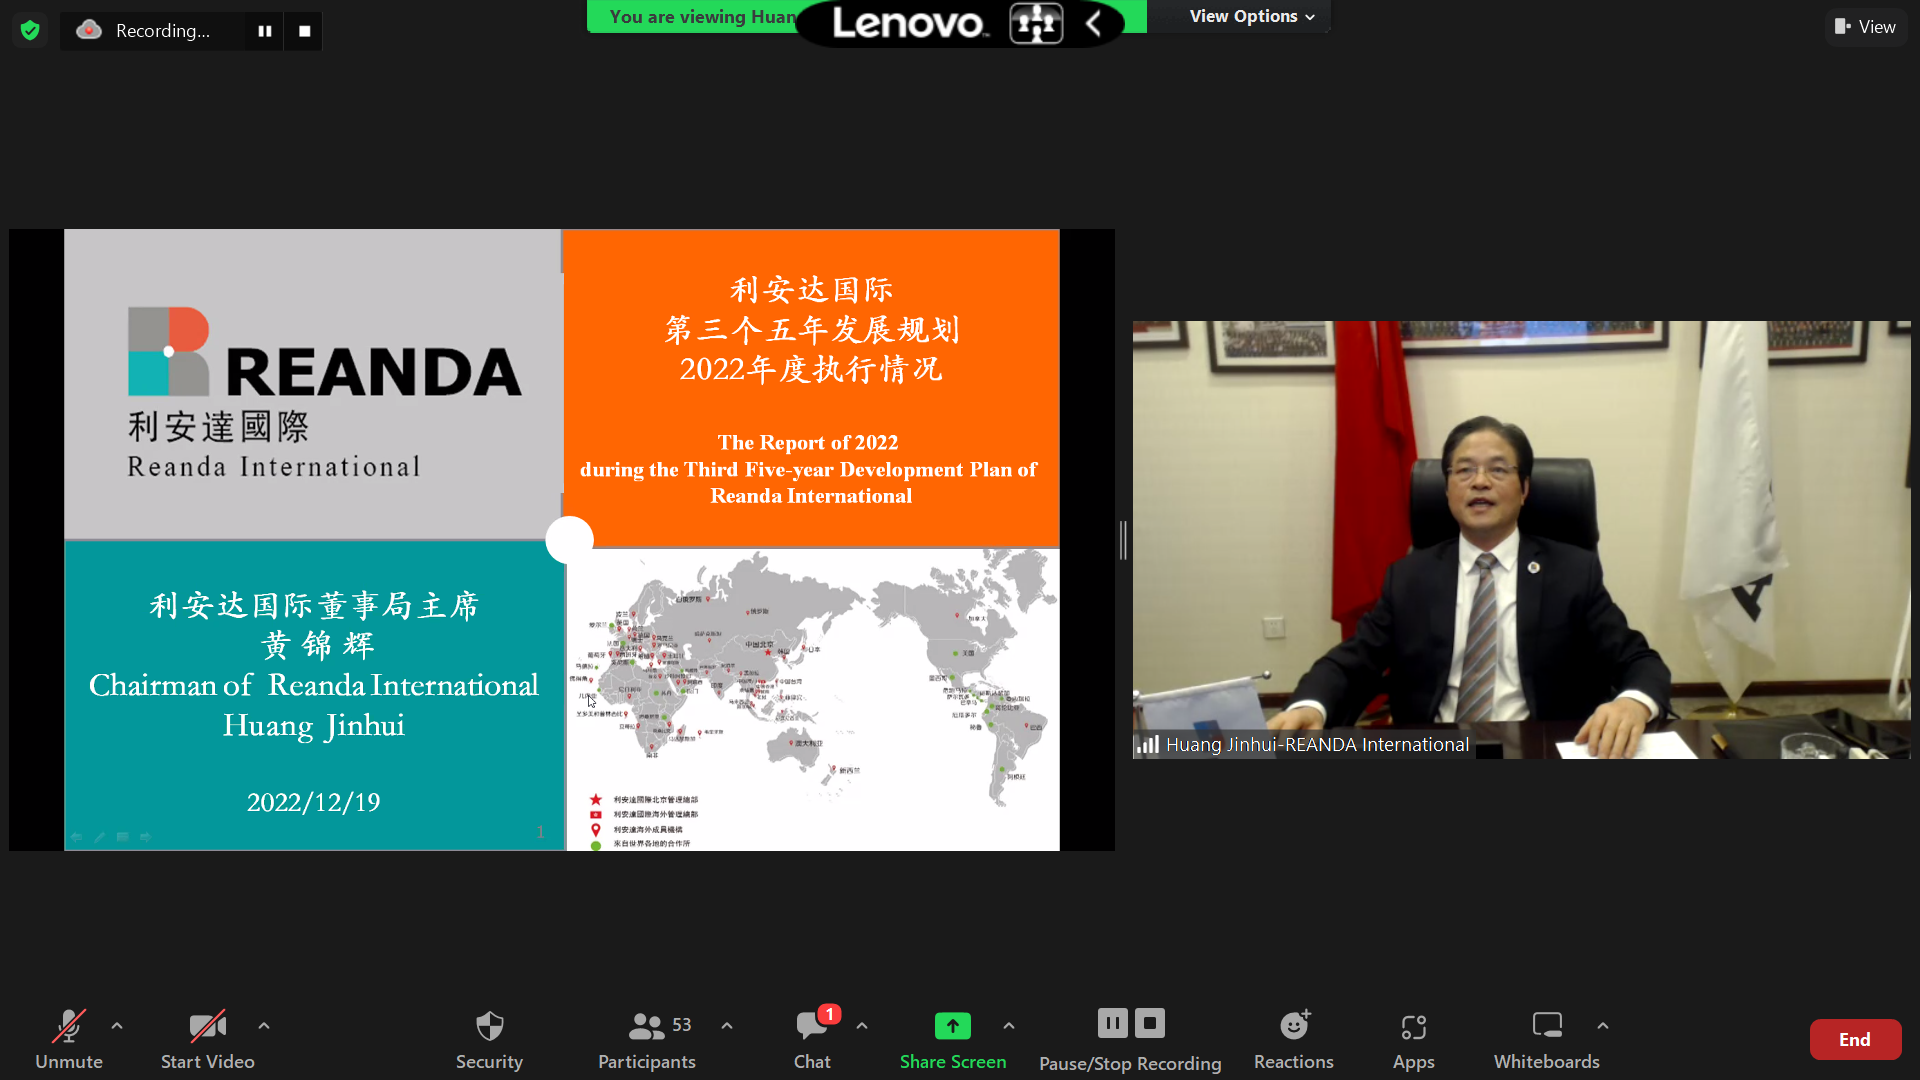The height and width of the screenshot is (1080, 1920).
Task: Click 'Reanda International' text under logo
Action: click(273, 467)
